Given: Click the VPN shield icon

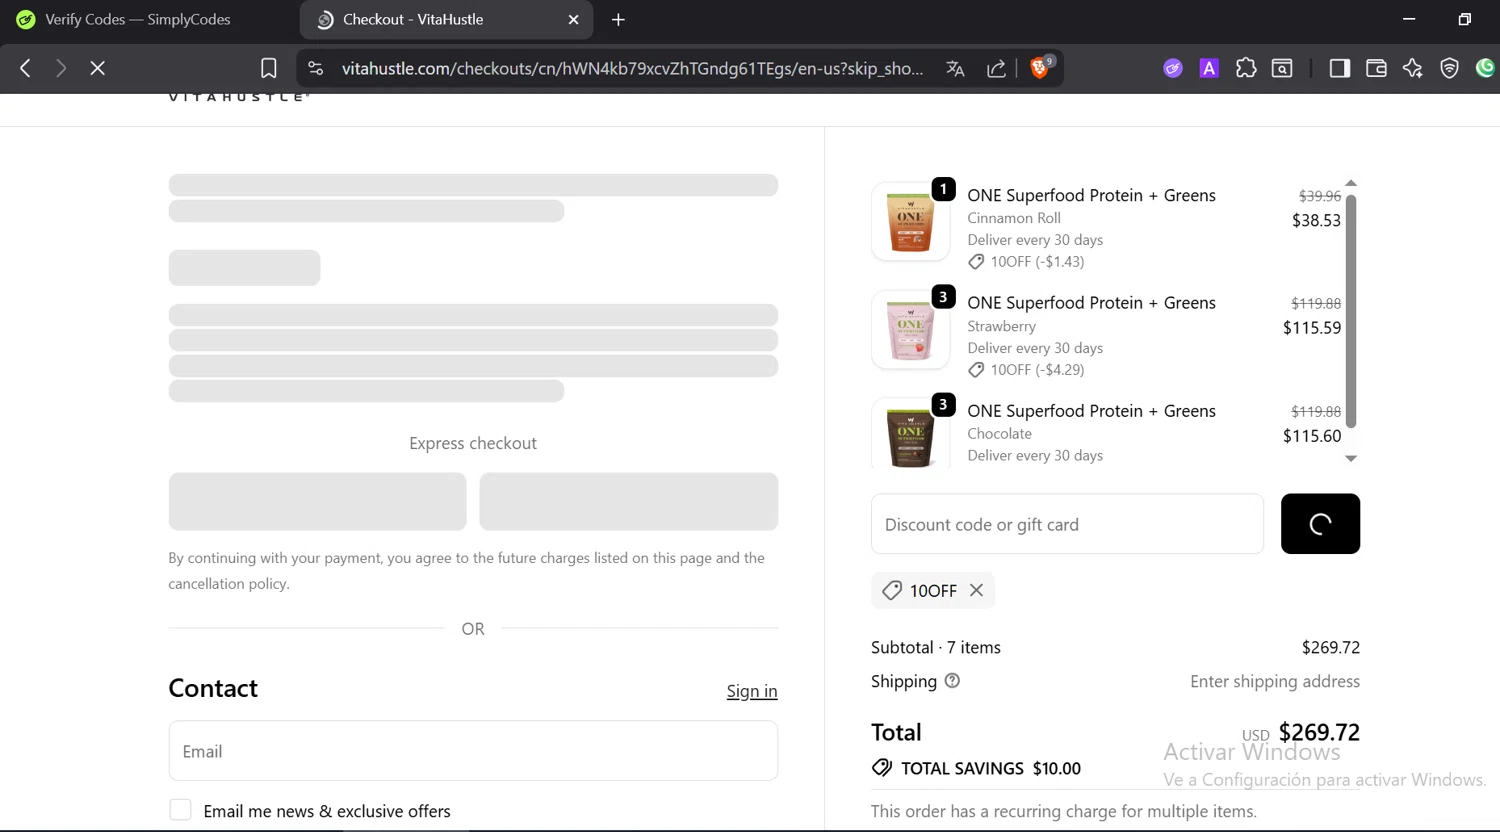Looking at the screenshot, I should [1449, 68].
